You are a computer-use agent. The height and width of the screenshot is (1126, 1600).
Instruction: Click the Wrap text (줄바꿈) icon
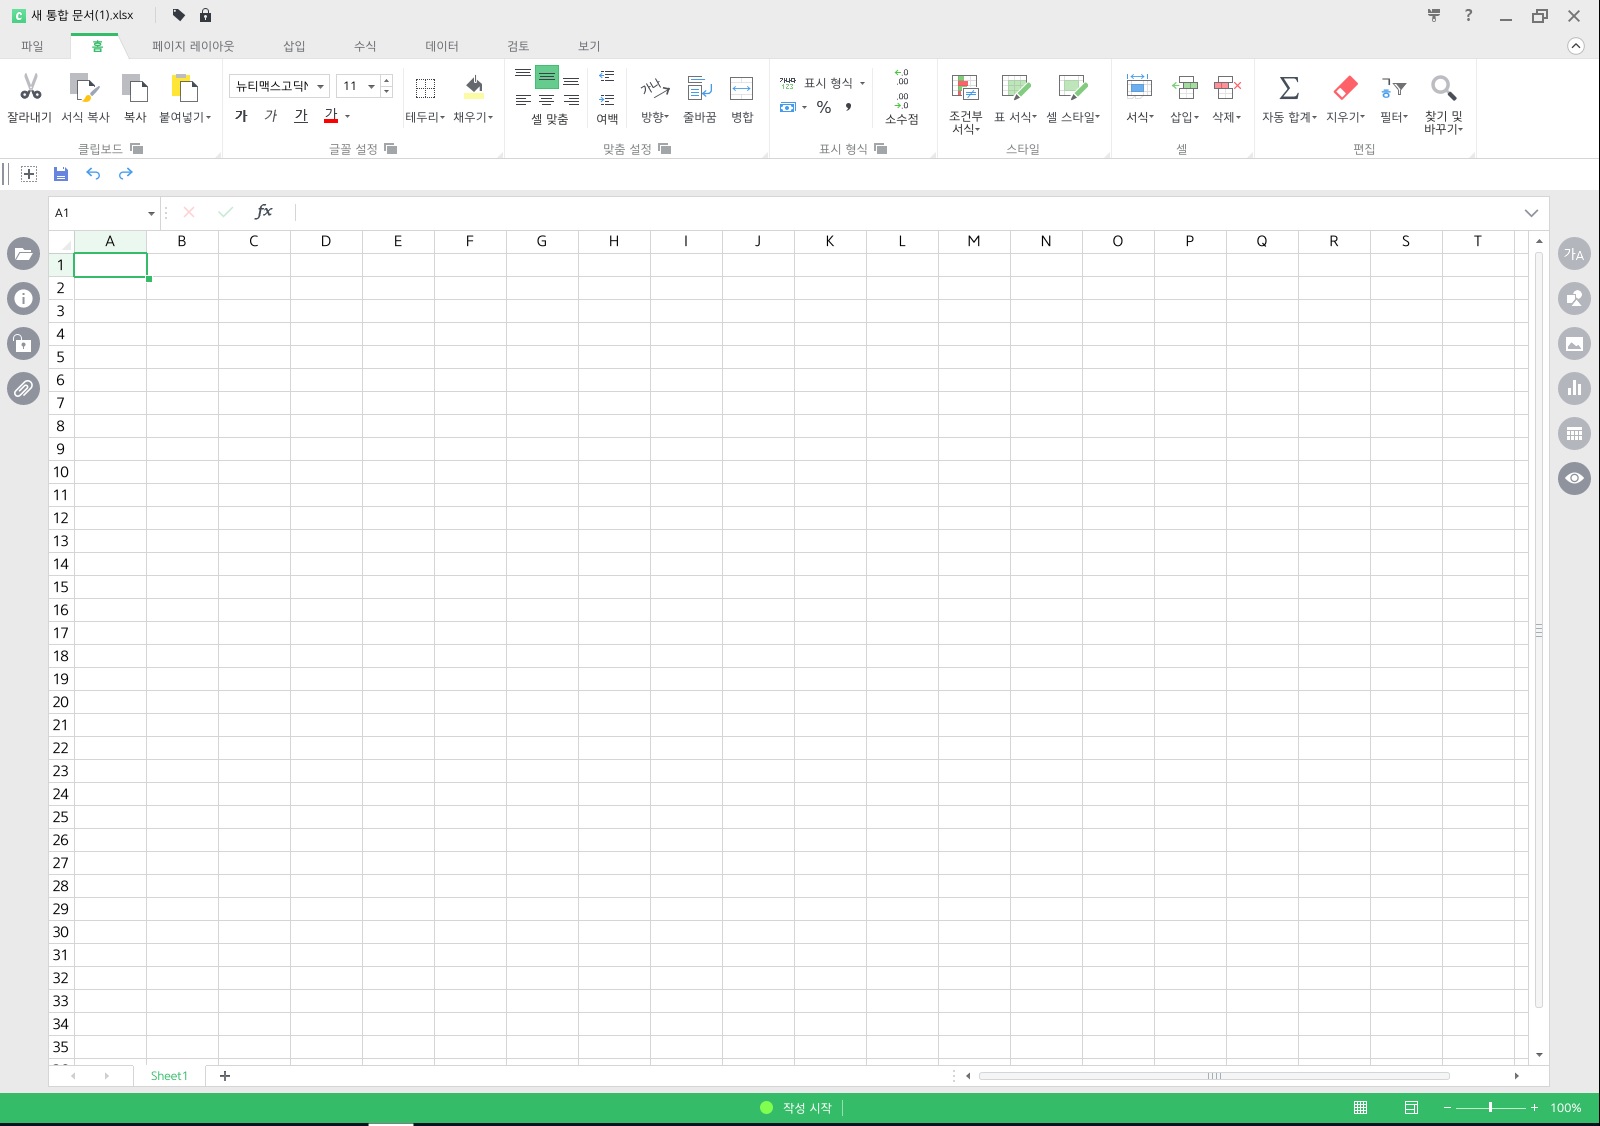click(699, 88)
